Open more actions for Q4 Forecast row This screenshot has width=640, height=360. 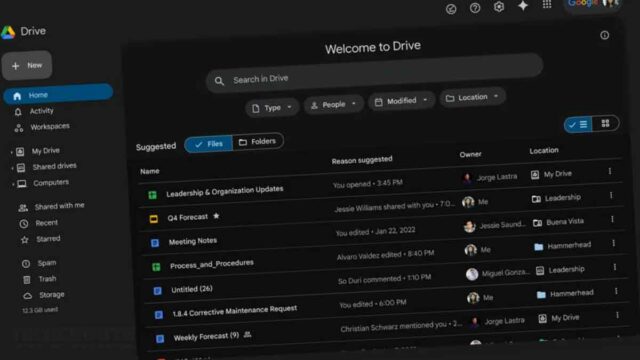coord(611,196)
